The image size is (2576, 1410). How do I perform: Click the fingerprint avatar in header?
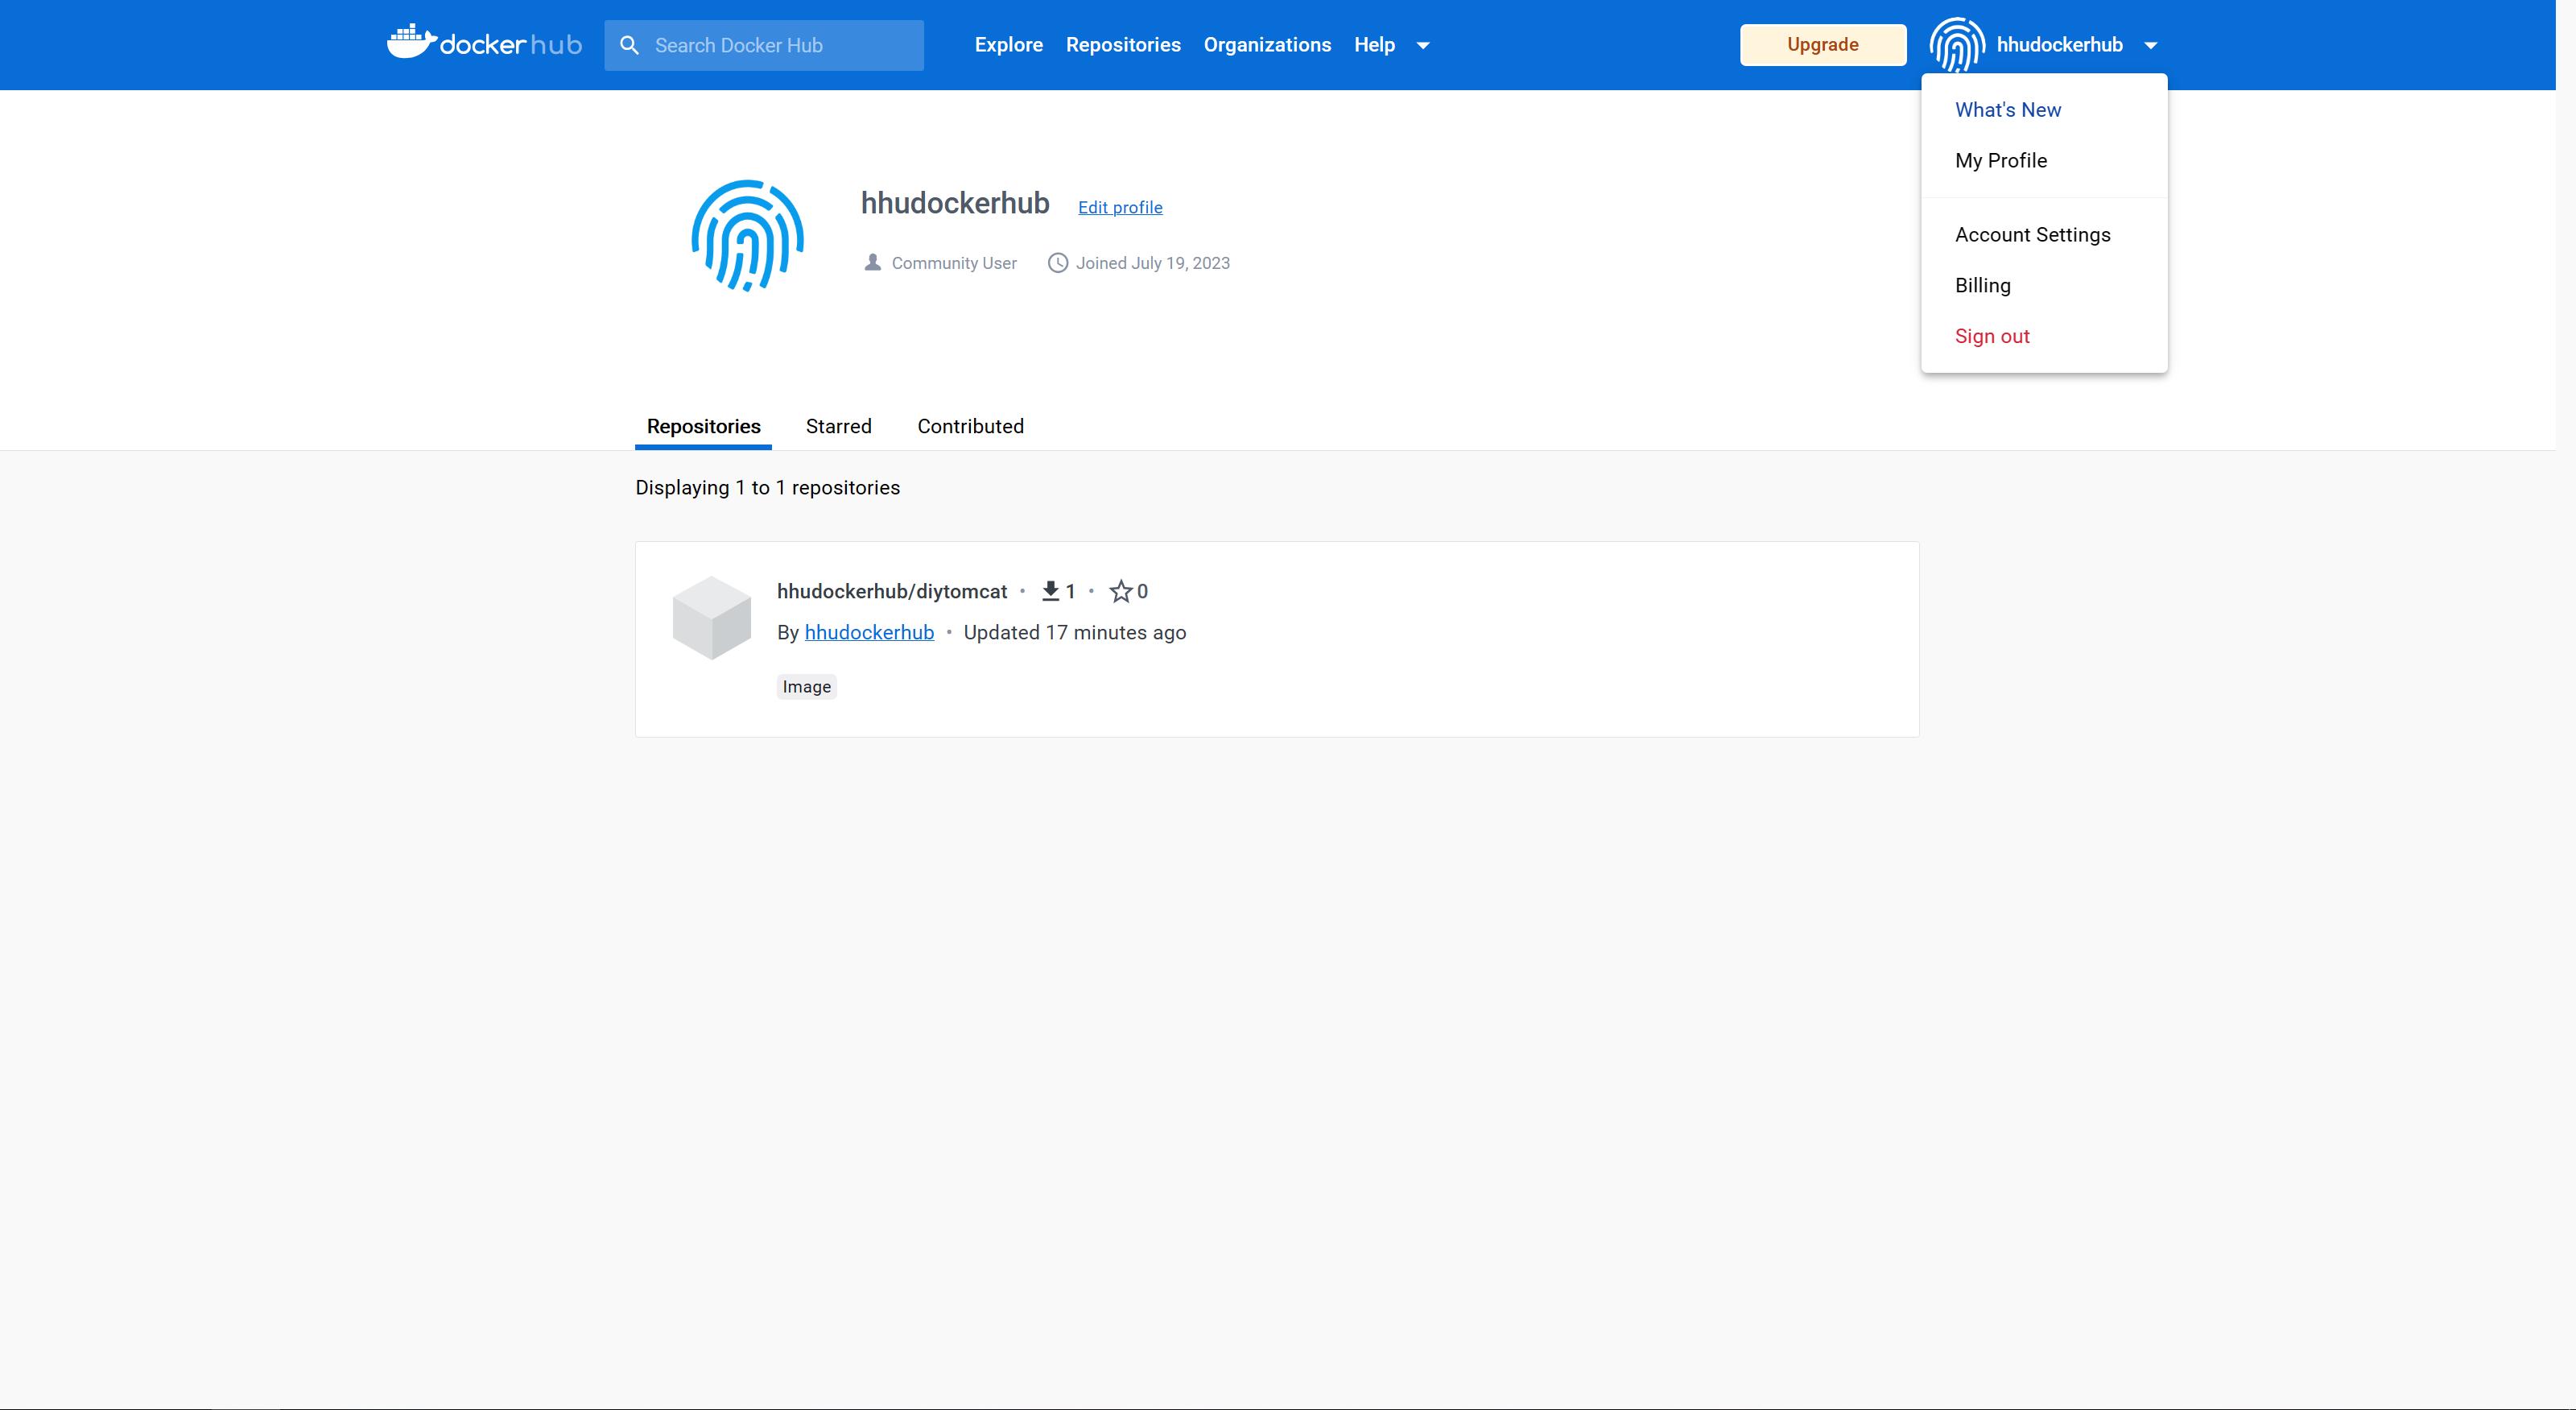click(1956, 45)
